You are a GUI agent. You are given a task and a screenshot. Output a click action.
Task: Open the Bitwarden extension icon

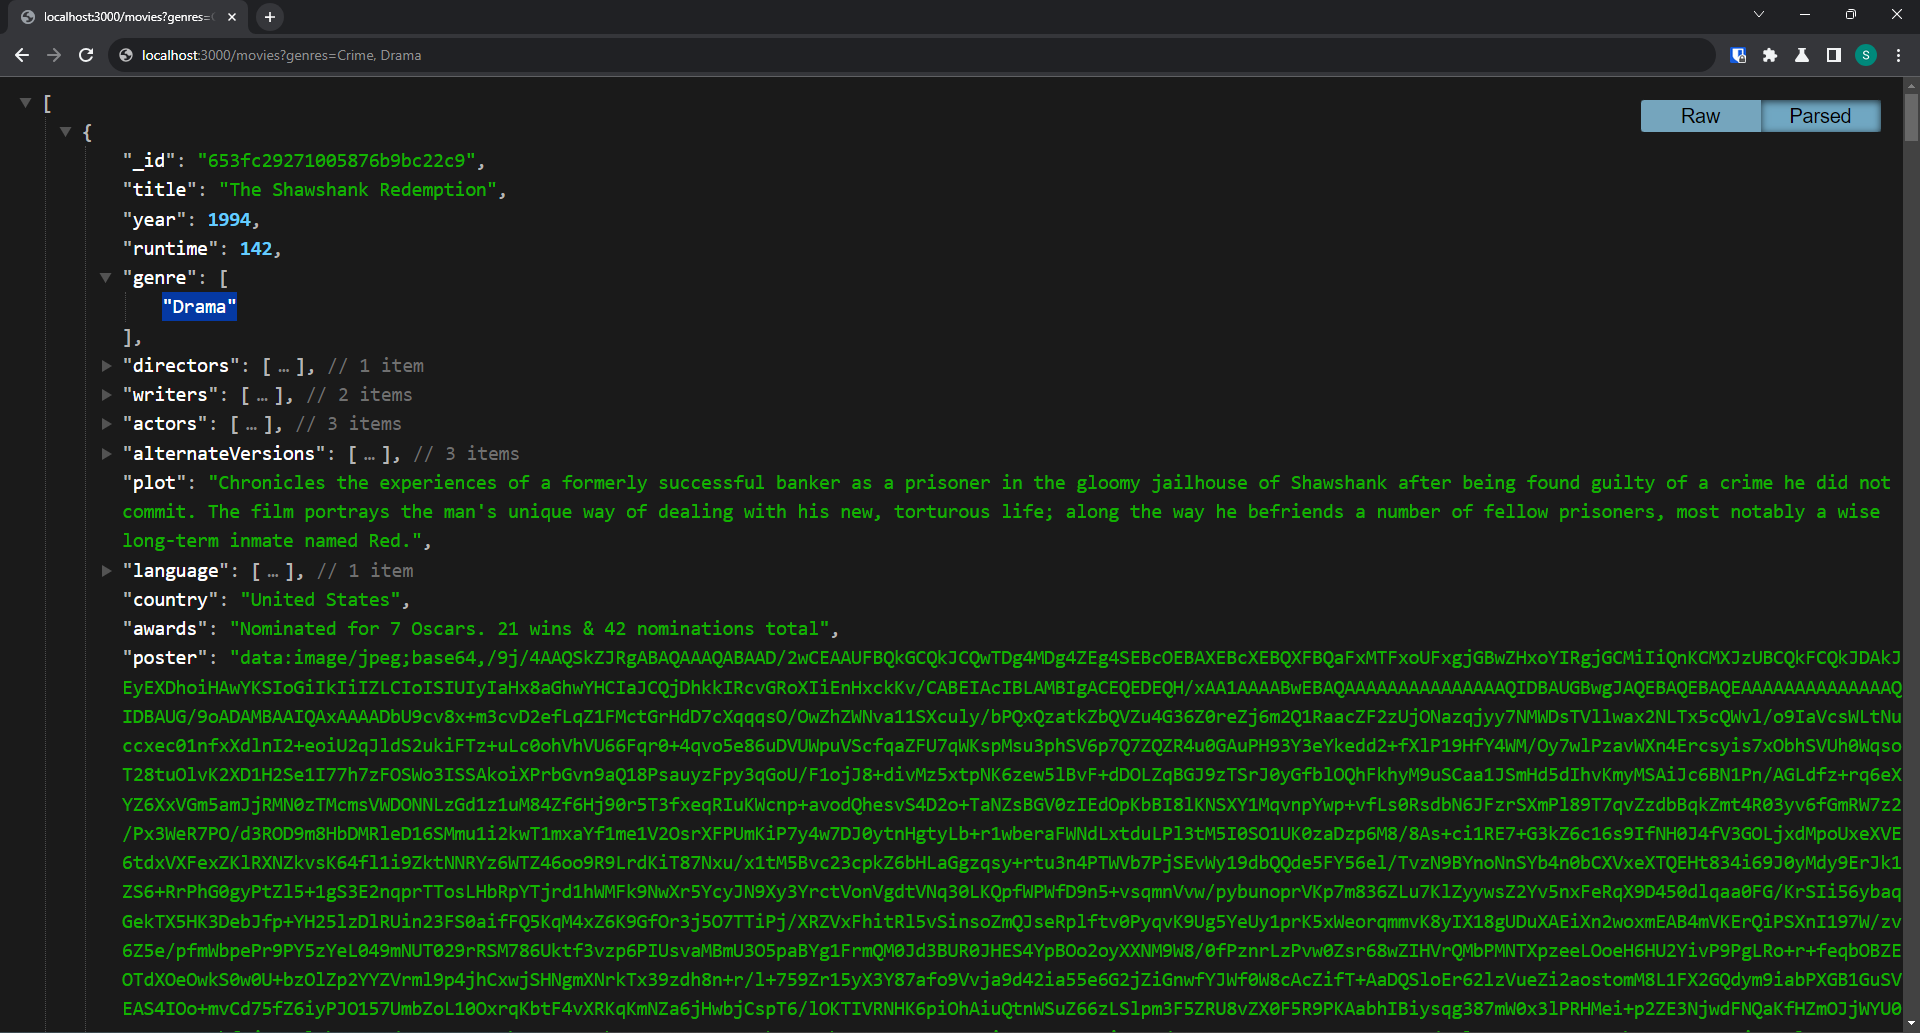point(1738,55)
